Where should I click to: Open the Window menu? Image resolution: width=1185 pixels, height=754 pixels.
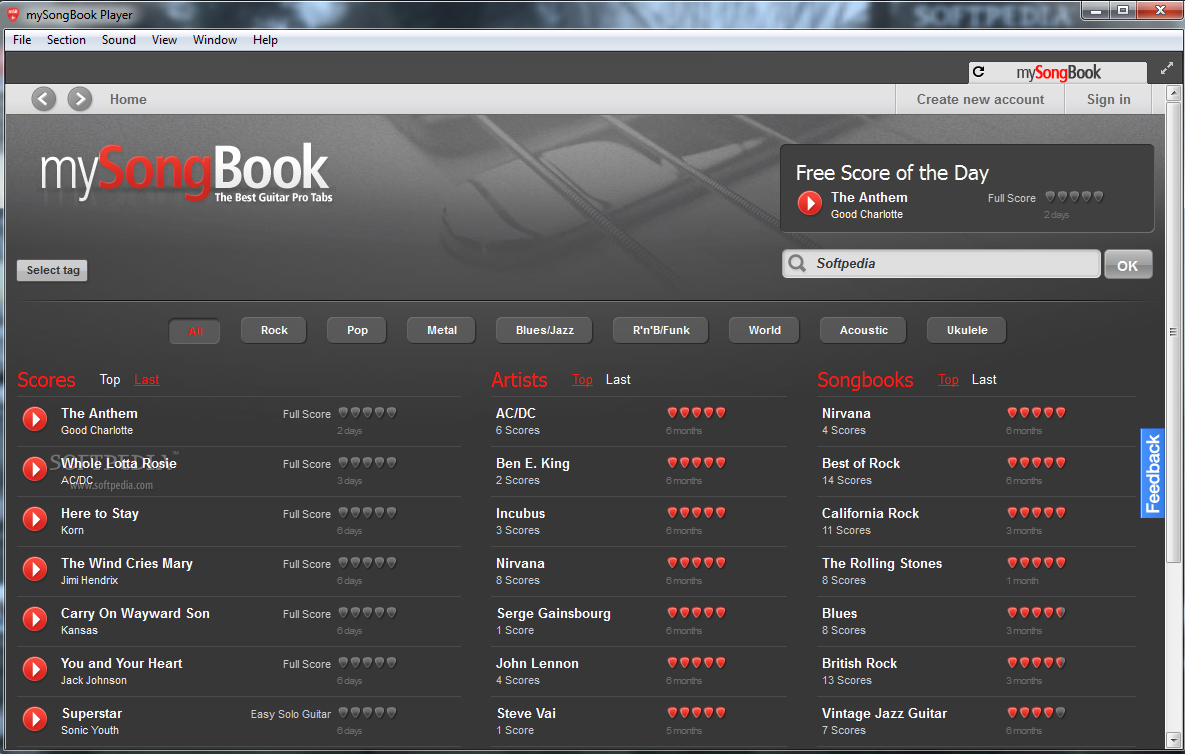click(215, 40)
